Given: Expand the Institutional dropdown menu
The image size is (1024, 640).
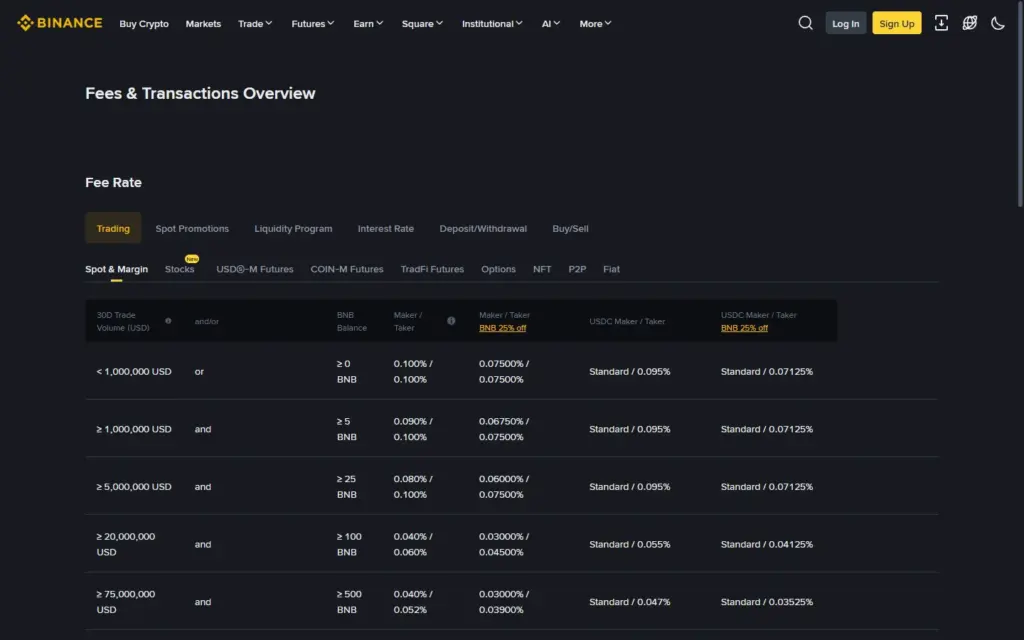Looking at the screenshot, I should (492, 24).
